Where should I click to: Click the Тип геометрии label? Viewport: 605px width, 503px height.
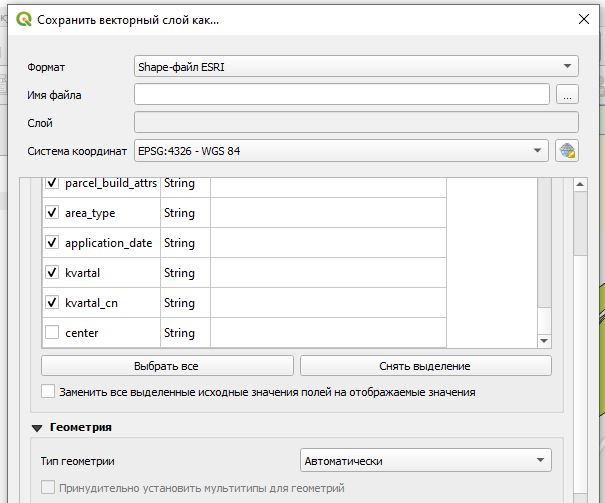click(78, 461)
